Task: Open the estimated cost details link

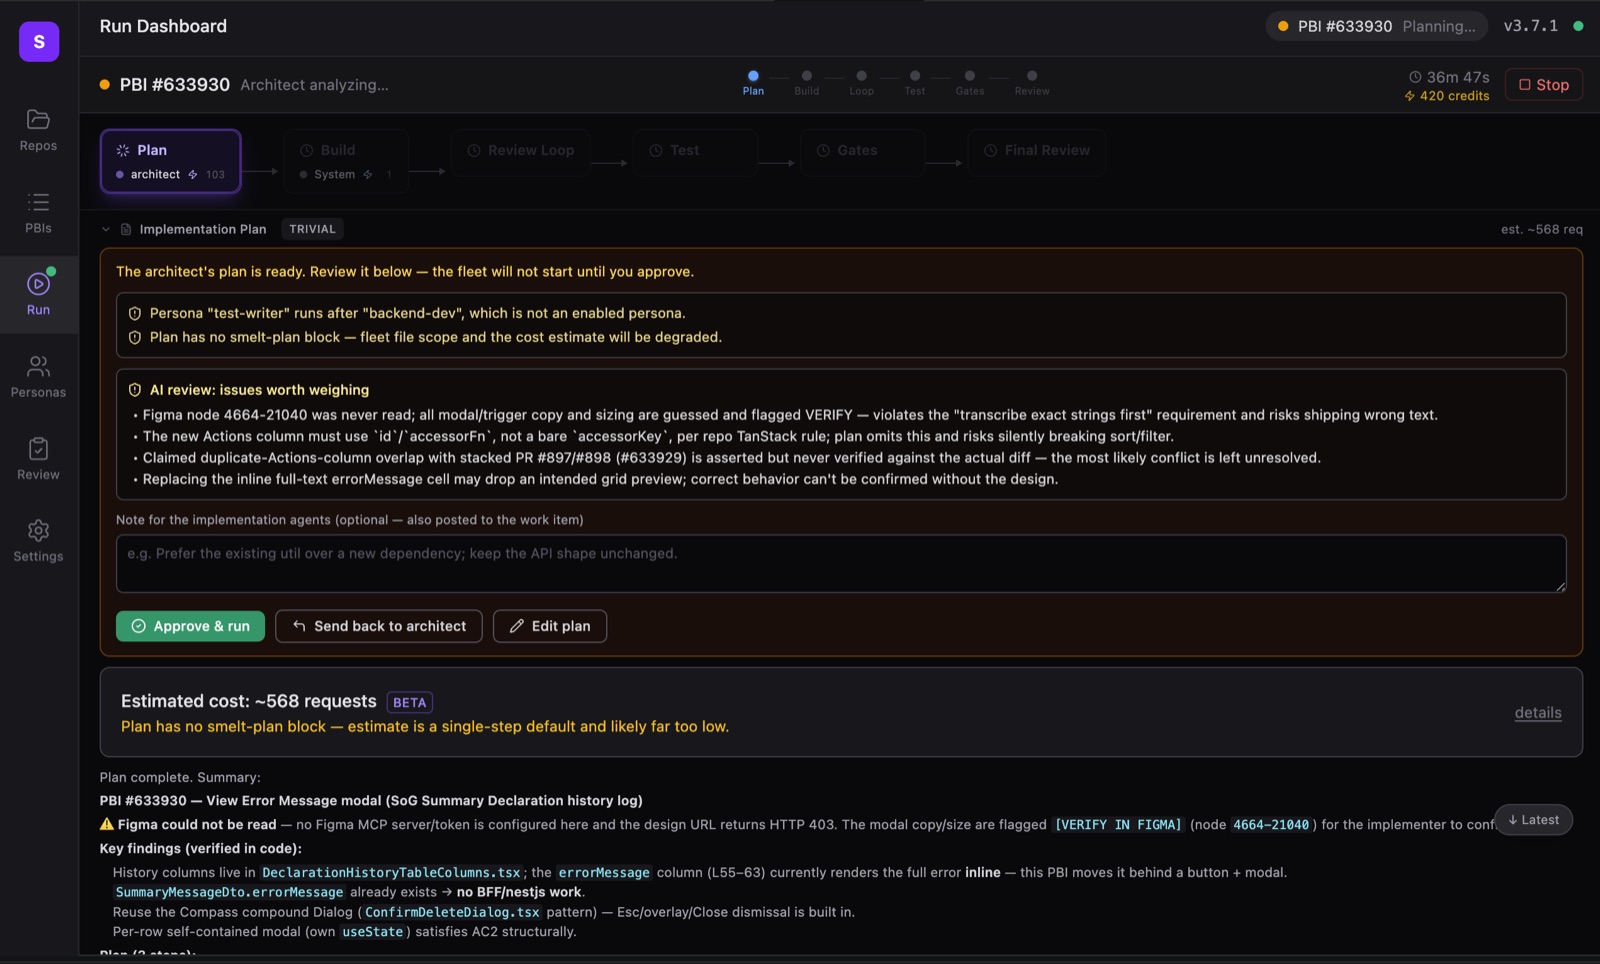Action: pyautogui.click(x=1538, y=713)
